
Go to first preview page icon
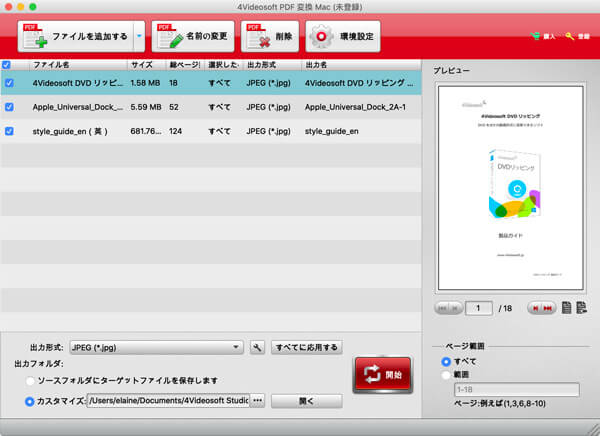[442, 308]
